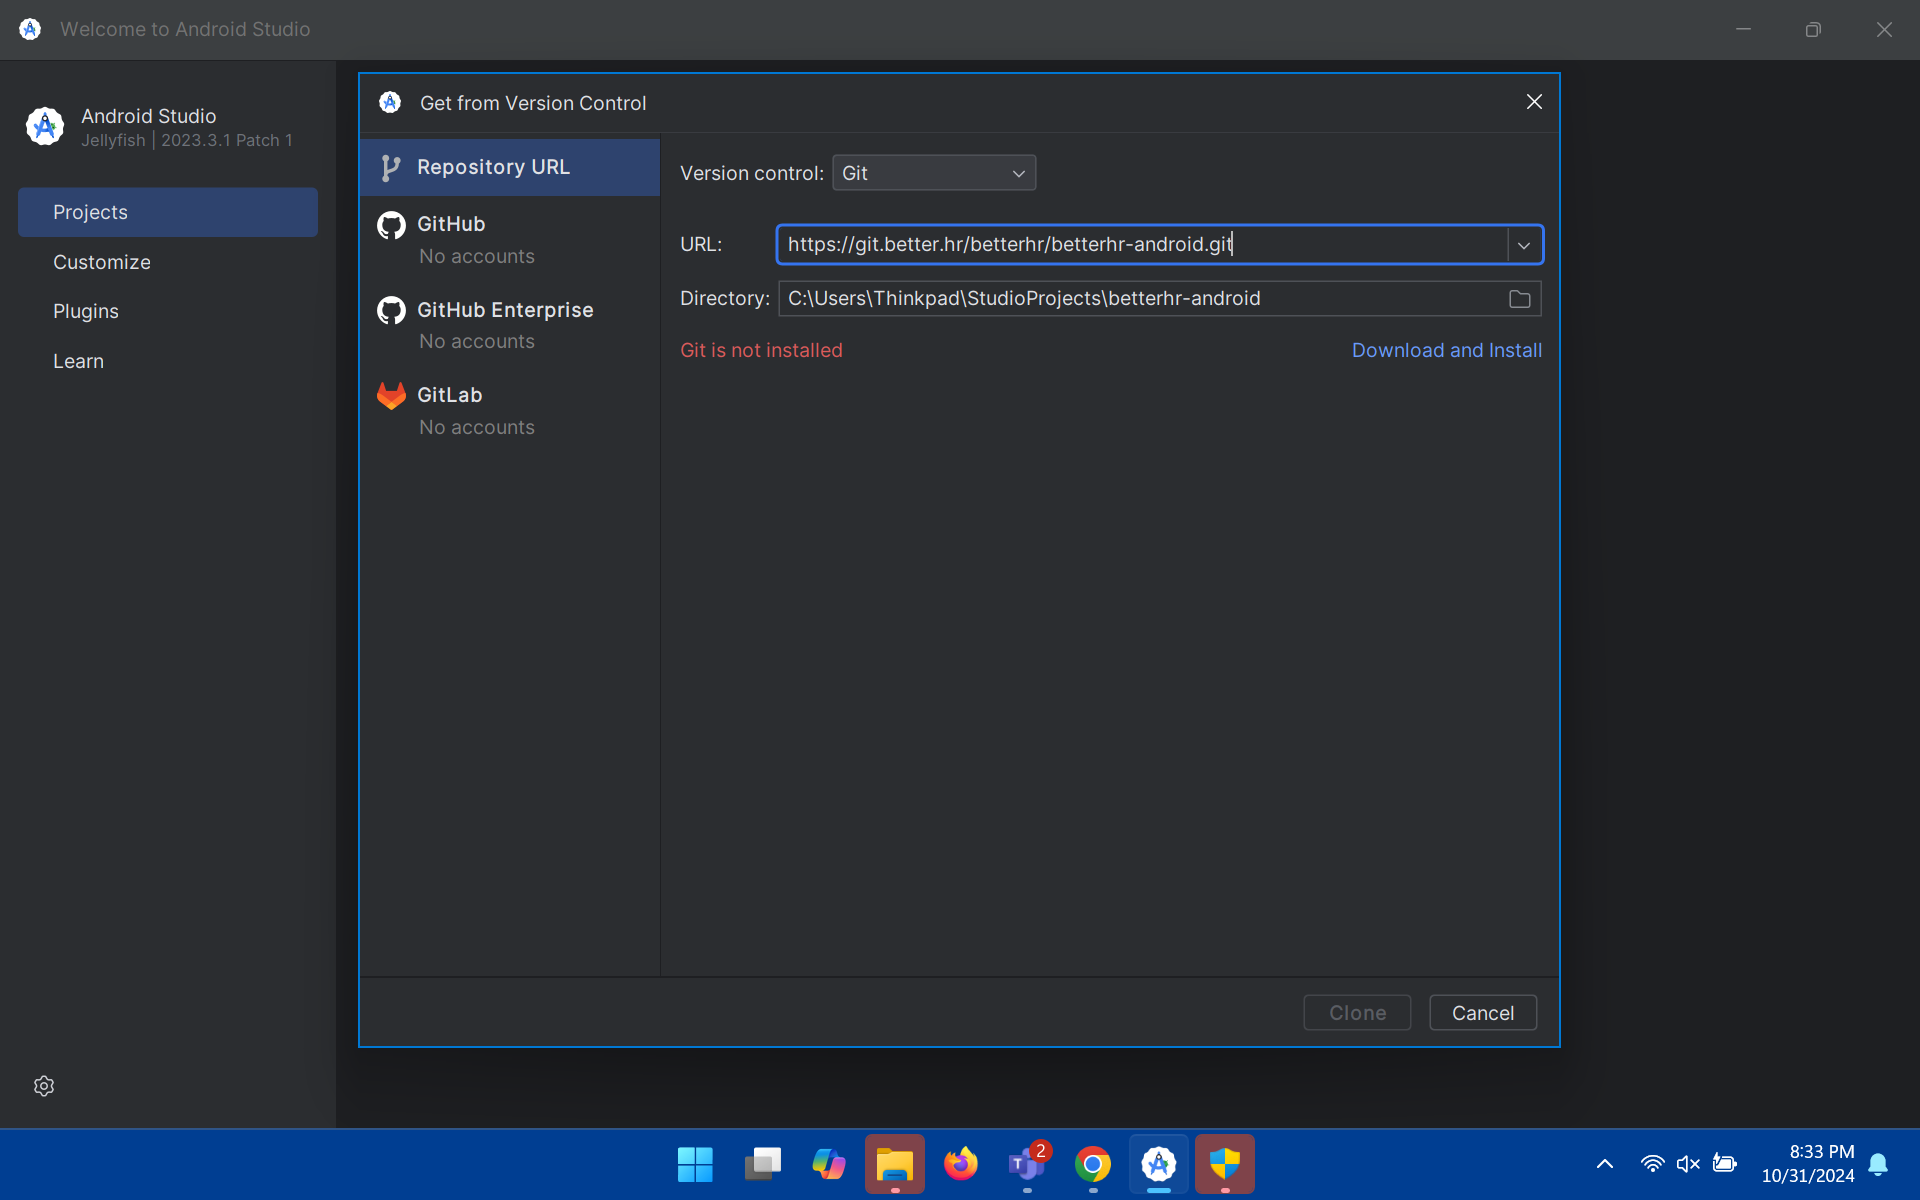Open settings gear in Welcome window
The height and width of the screenshot is (1200, 1920).
[44, 1086]
